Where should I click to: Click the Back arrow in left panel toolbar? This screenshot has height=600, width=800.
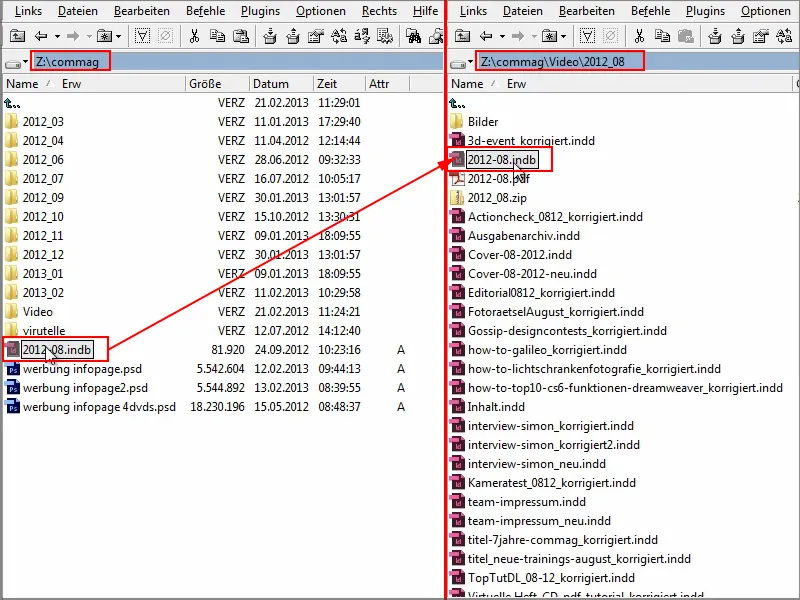click(x=41, y=36)
